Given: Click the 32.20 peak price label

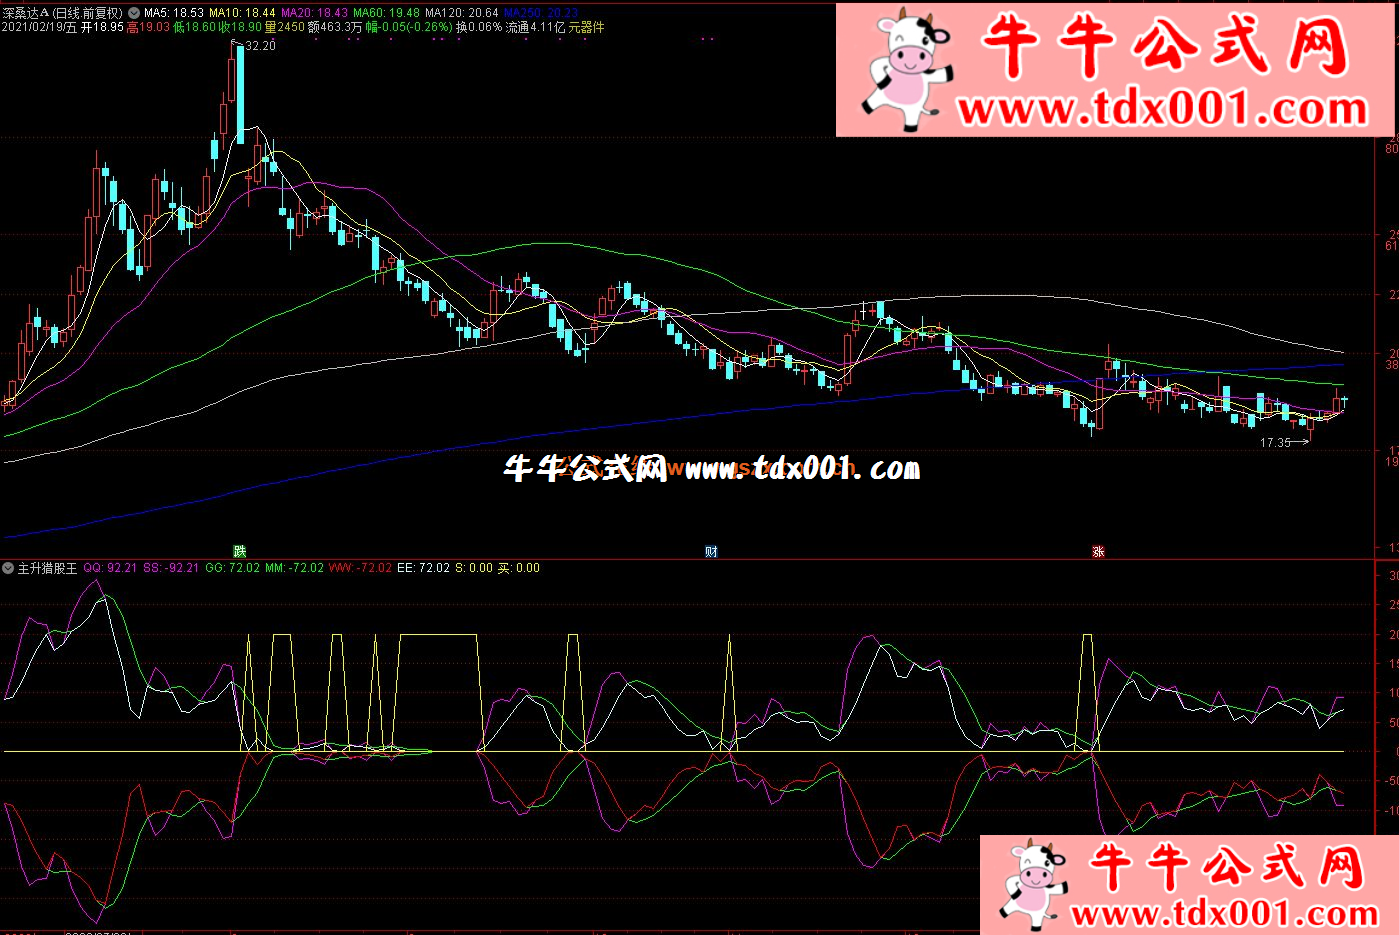Looking at the screenshot, I should coord(260,46).
